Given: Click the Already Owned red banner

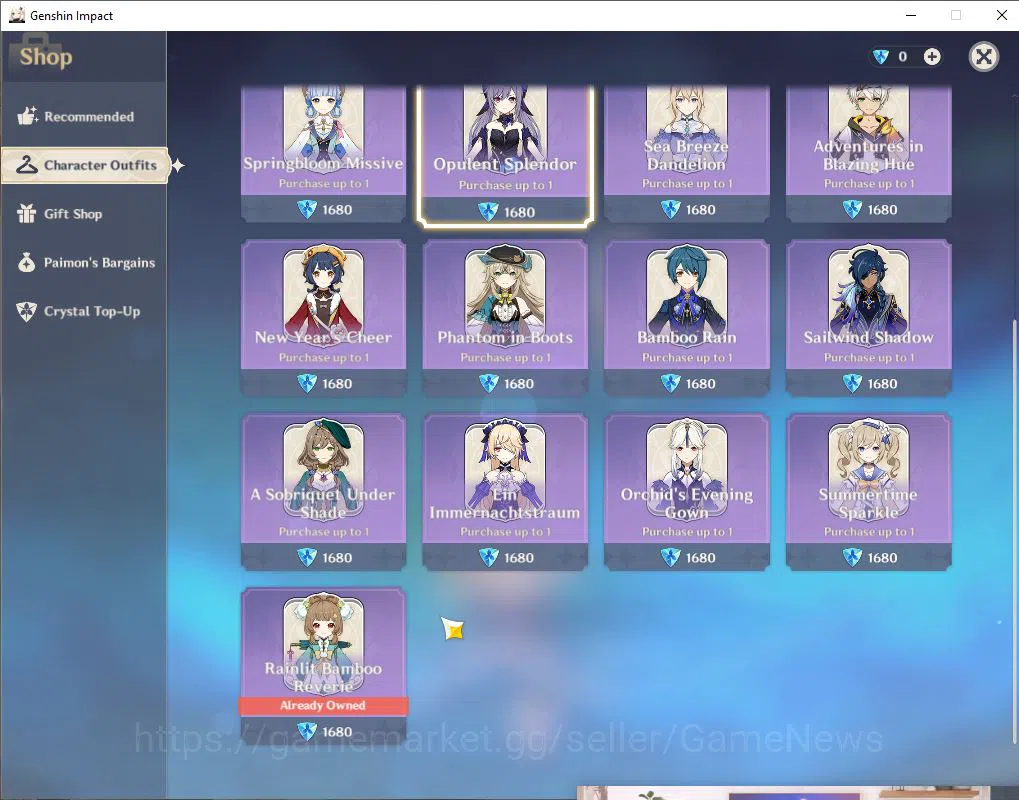Looking at the screenshot, I should (x=324, y=706).
